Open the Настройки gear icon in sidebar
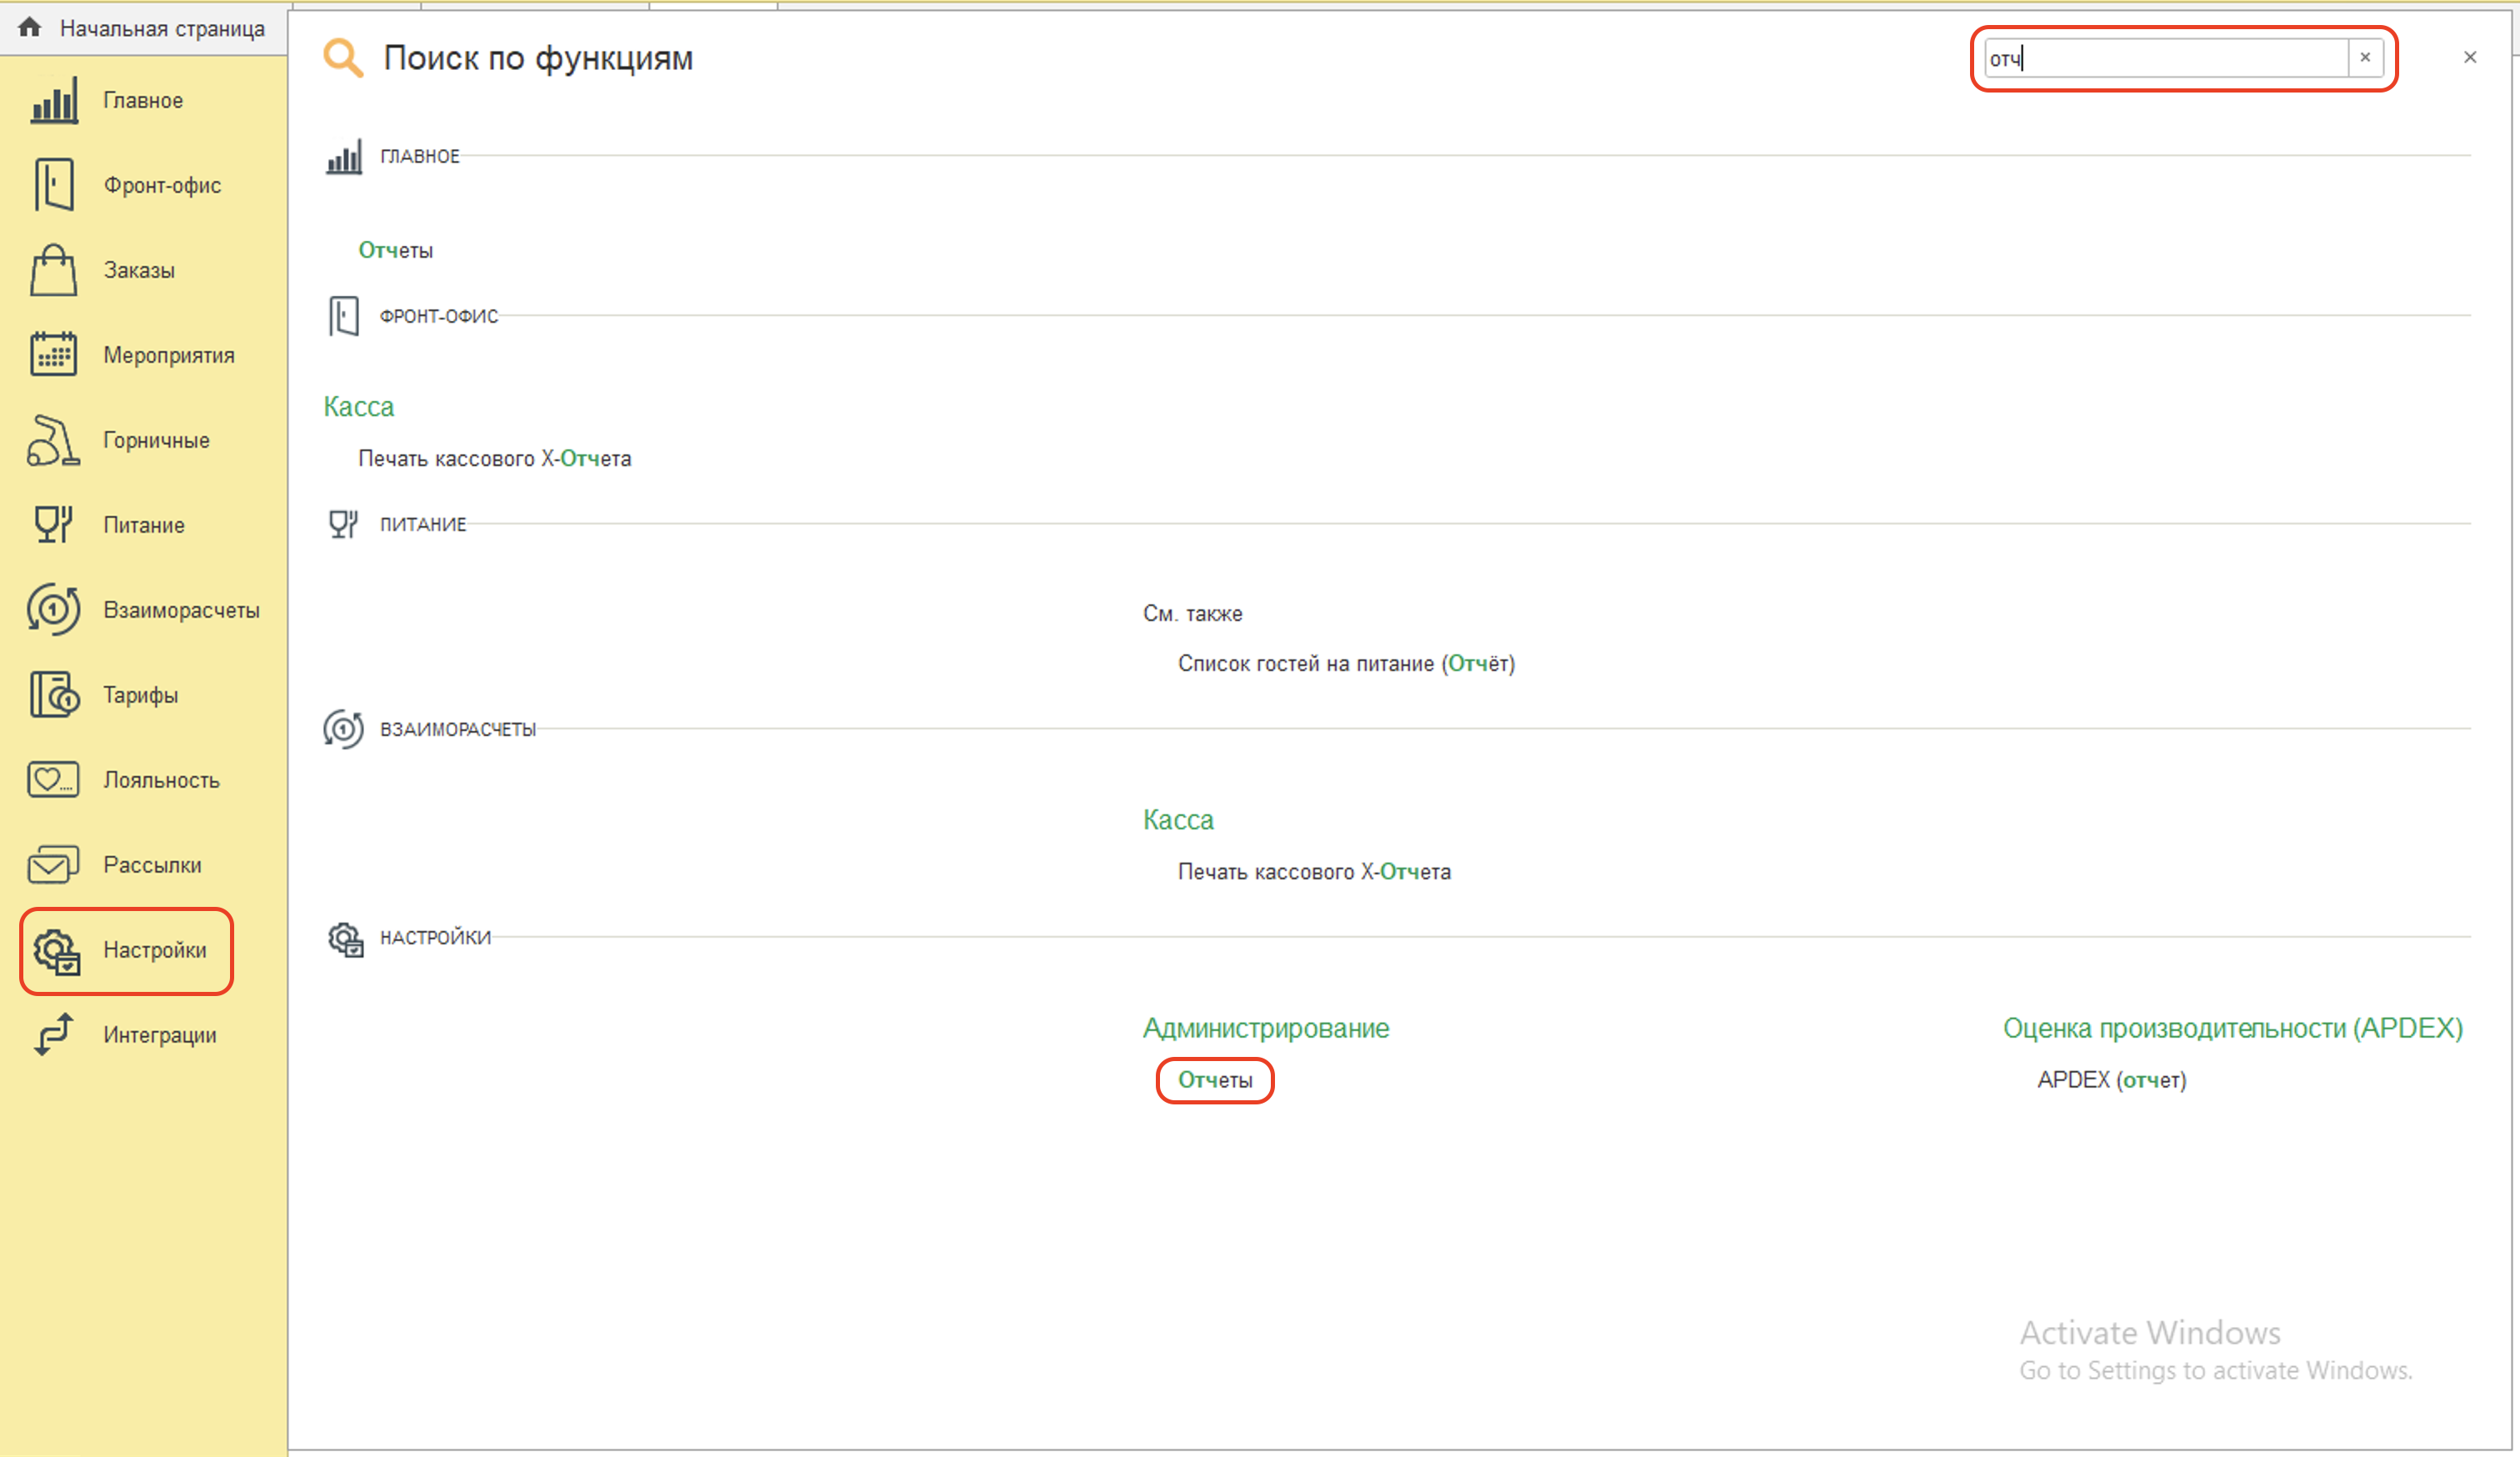Screen dimensions: 2520x1457 tap(56, 951)
